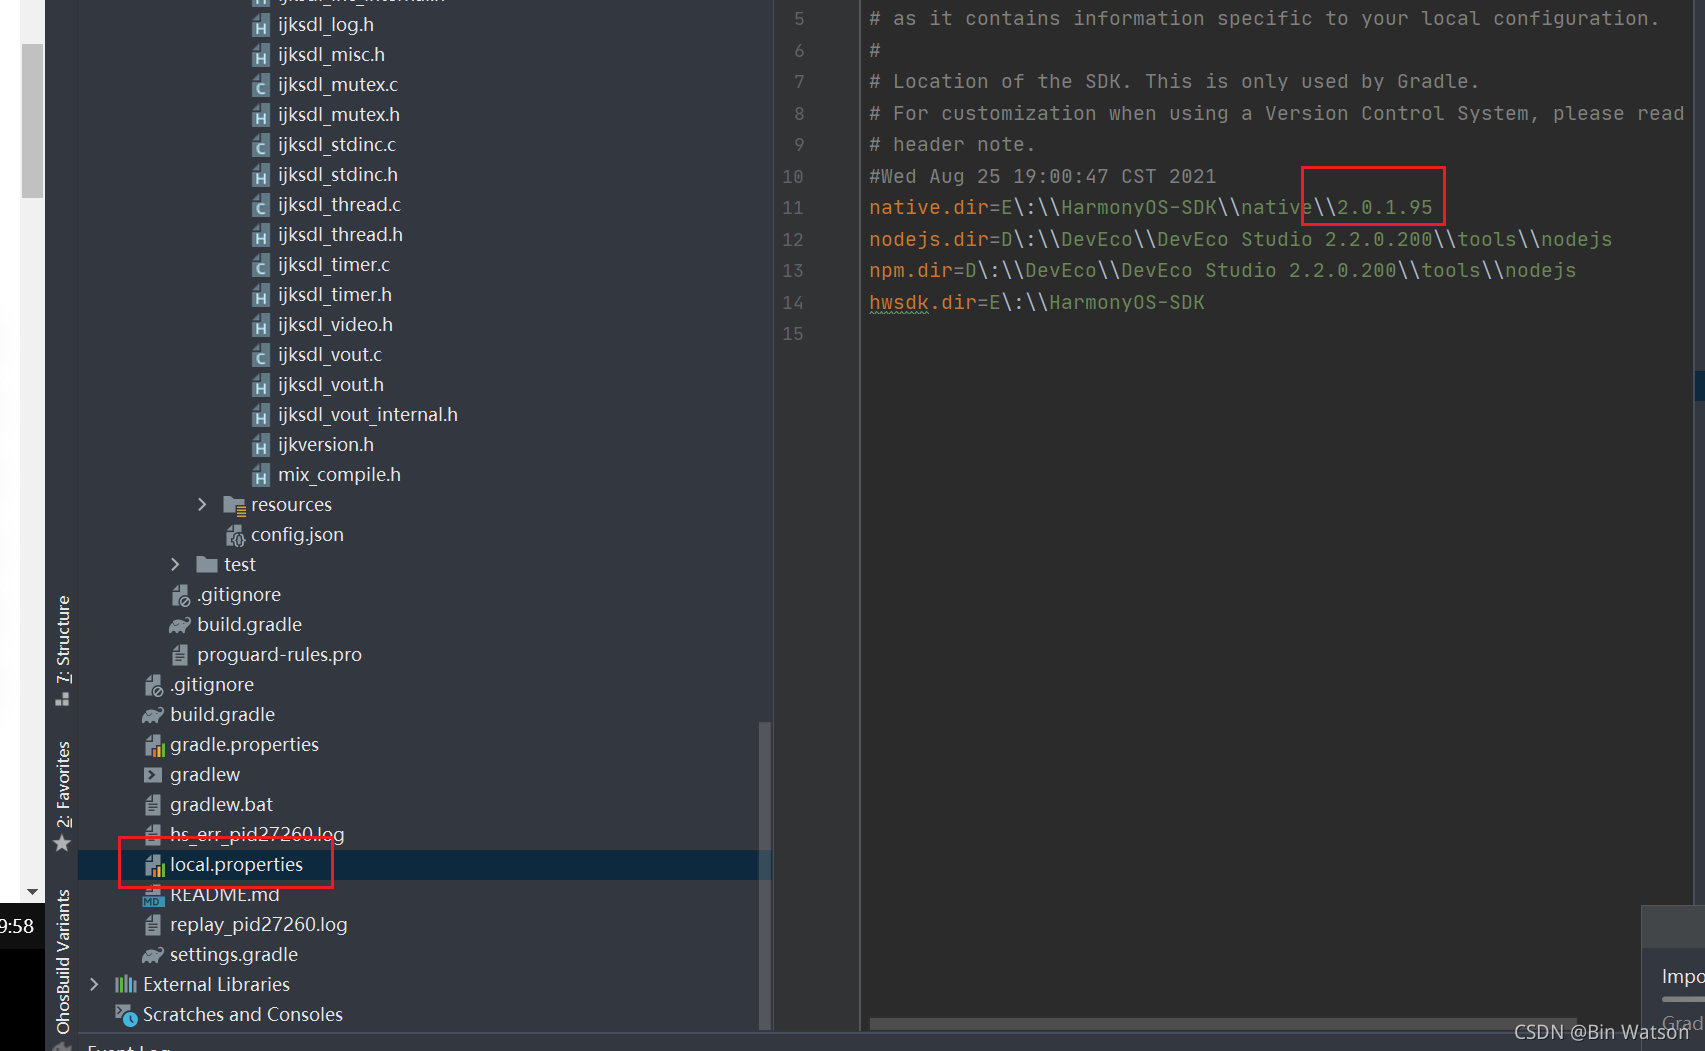Click the Scratches and Consoles icon

coord(126,1015)
